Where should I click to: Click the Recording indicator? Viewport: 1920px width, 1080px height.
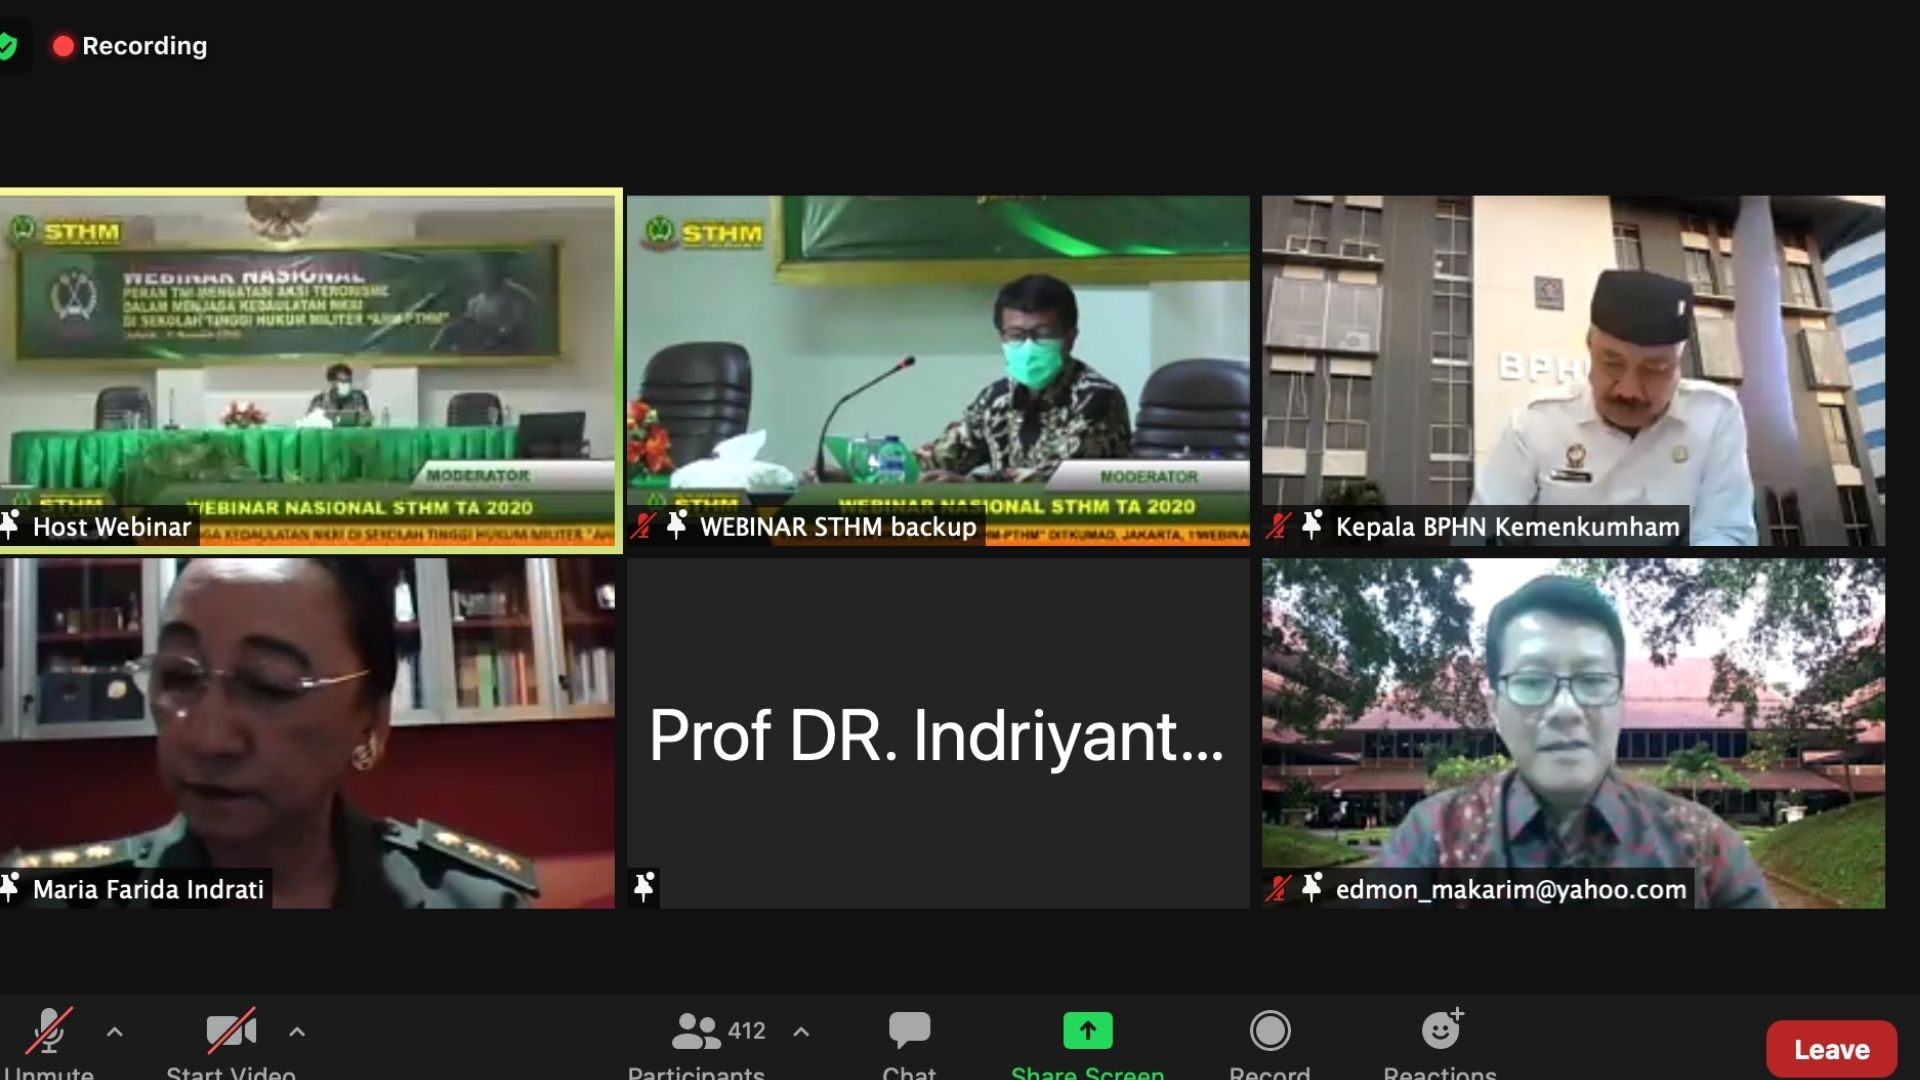pyautogui.click(x=131, y=46)
